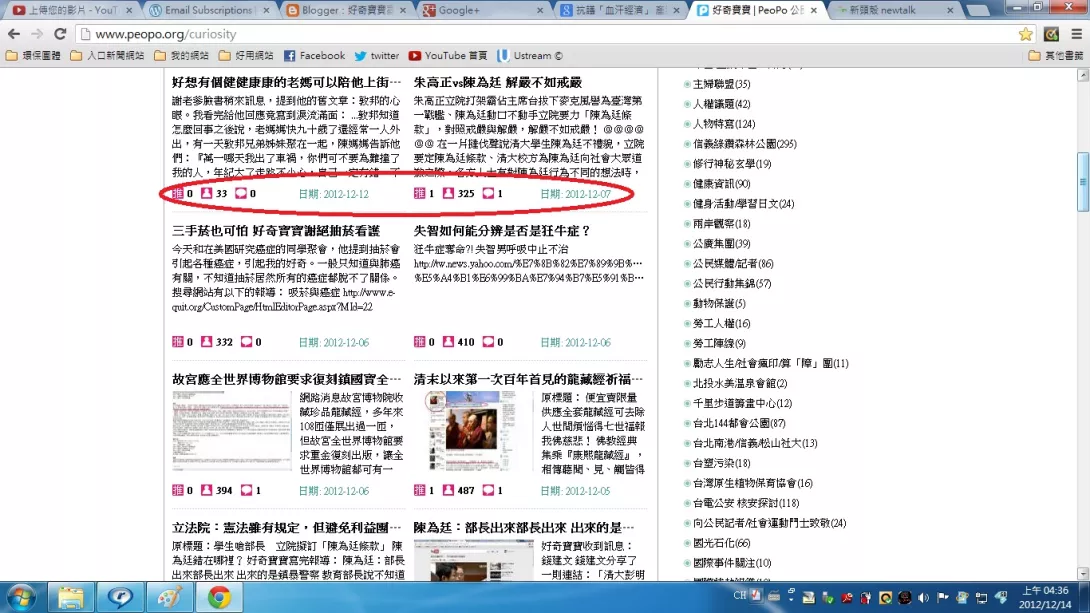Select category 國光石化(66)
The width and height of the screenshot is (1090, 613).
click(x=722, y=543)
